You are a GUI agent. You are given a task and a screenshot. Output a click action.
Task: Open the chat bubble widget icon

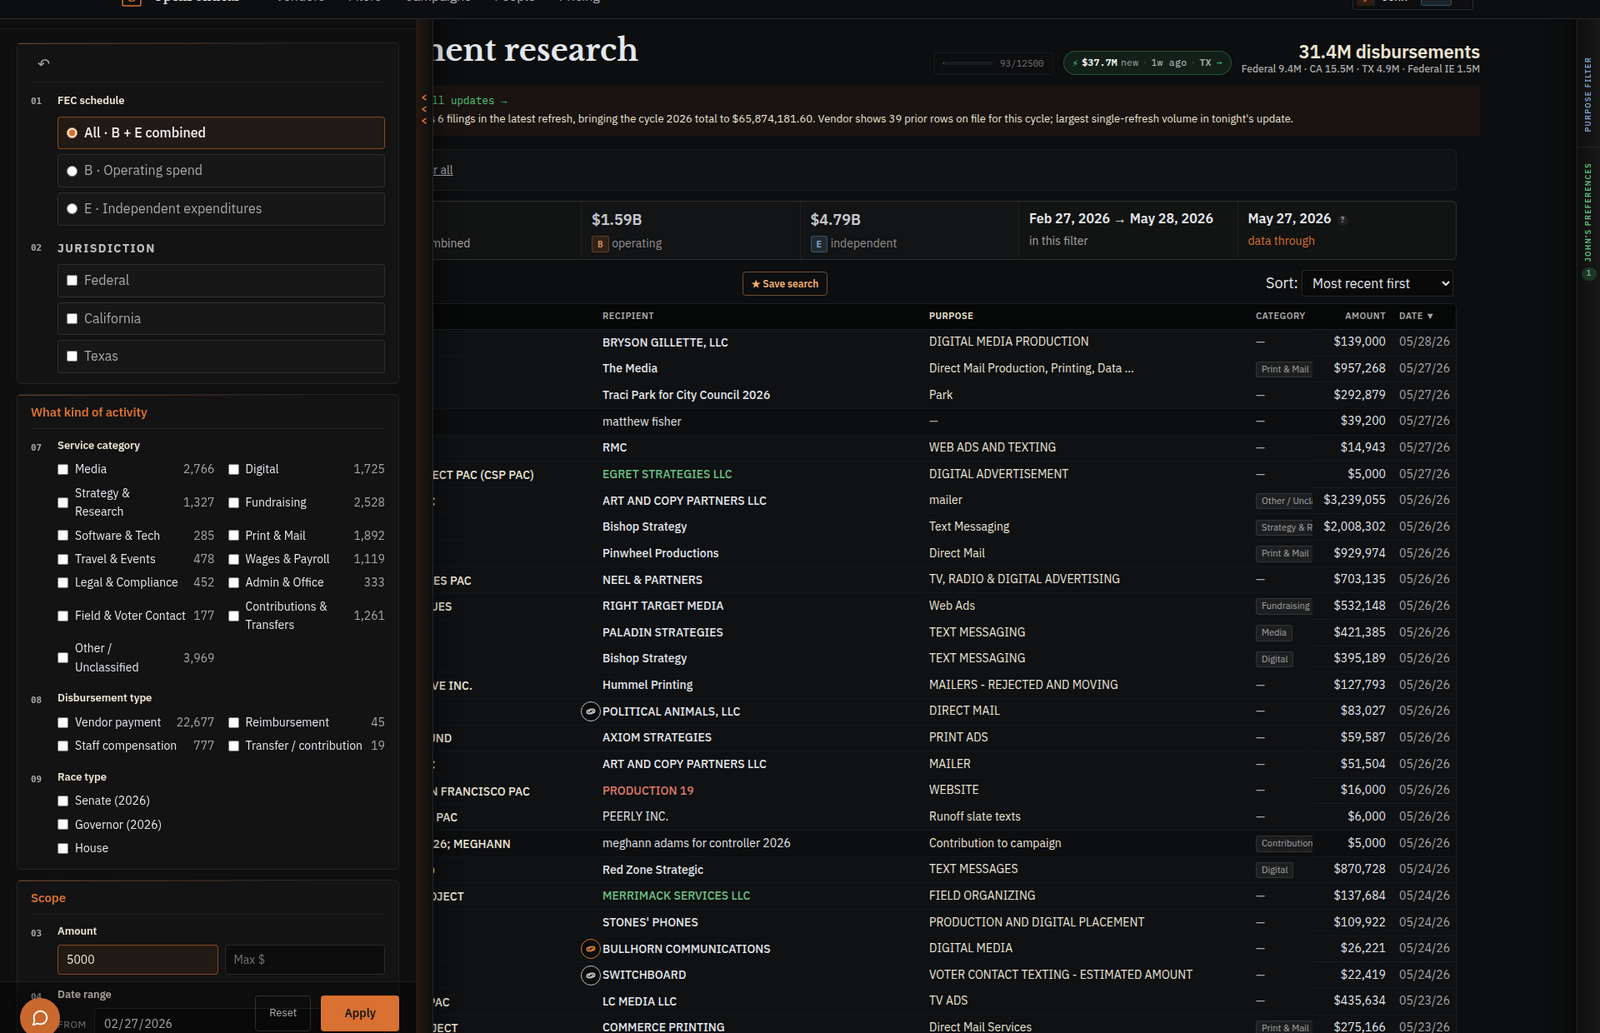(39, 1016)
